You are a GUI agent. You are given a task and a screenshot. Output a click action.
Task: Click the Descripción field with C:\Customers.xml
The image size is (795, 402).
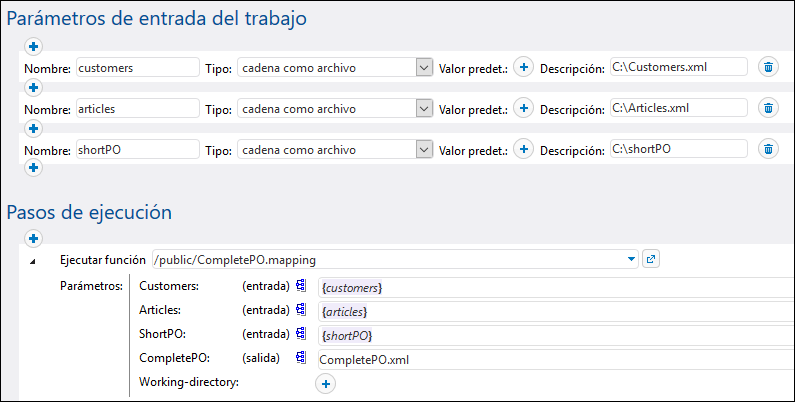[678, 67]
